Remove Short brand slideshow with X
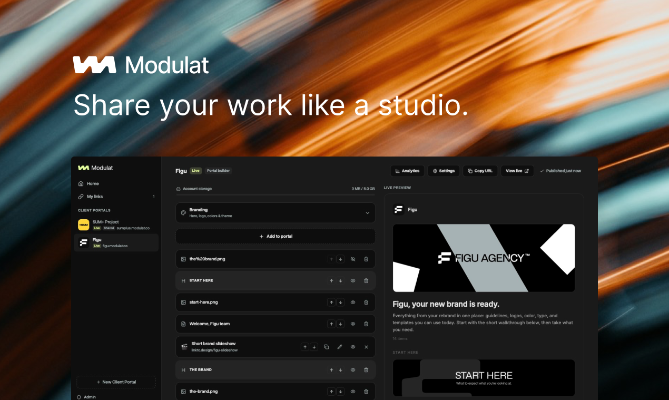669x400 pixels. pos(366,347)
